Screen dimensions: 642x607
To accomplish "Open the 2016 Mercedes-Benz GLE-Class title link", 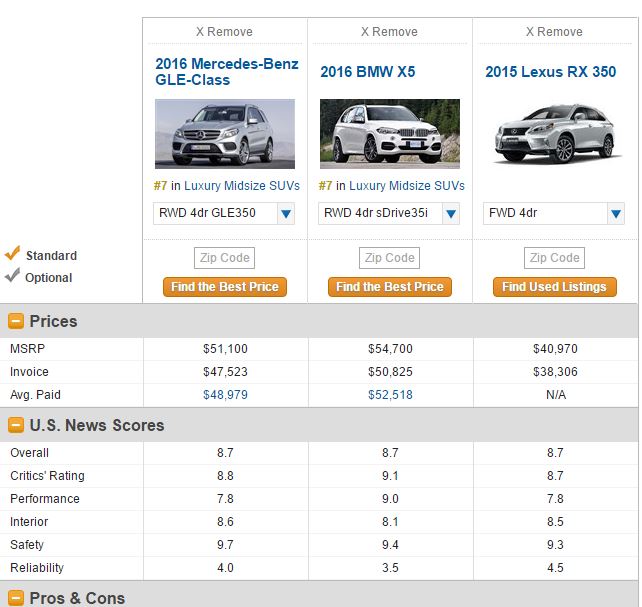I will tap(227, 72).
